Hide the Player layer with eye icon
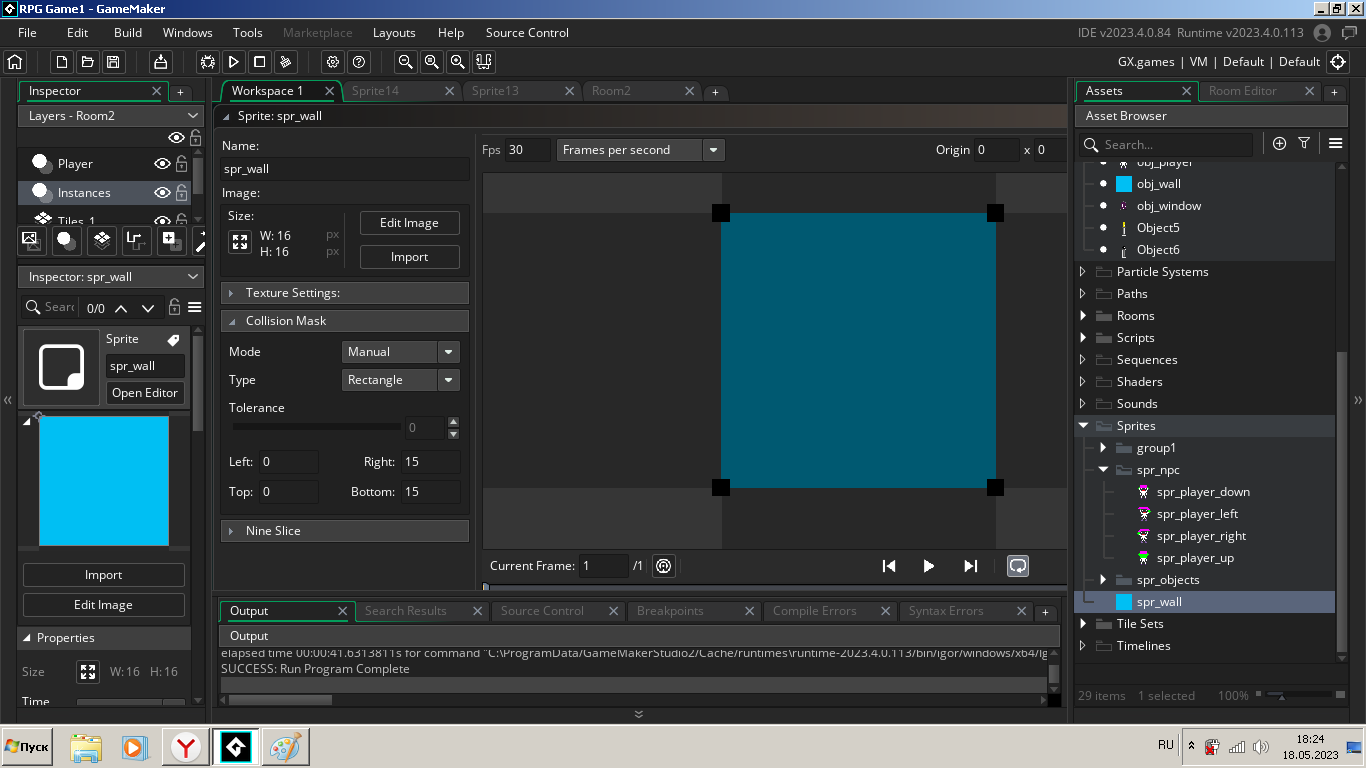The height and width of the screenshot is (768, 1366). (162, 164)
